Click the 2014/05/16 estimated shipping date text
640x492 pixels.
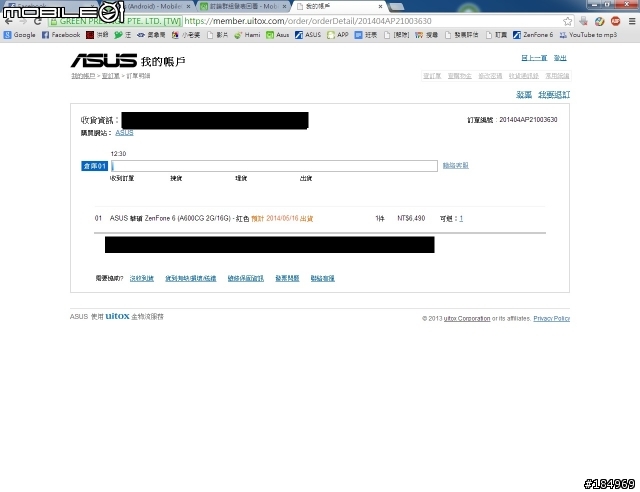pos(282,219)
